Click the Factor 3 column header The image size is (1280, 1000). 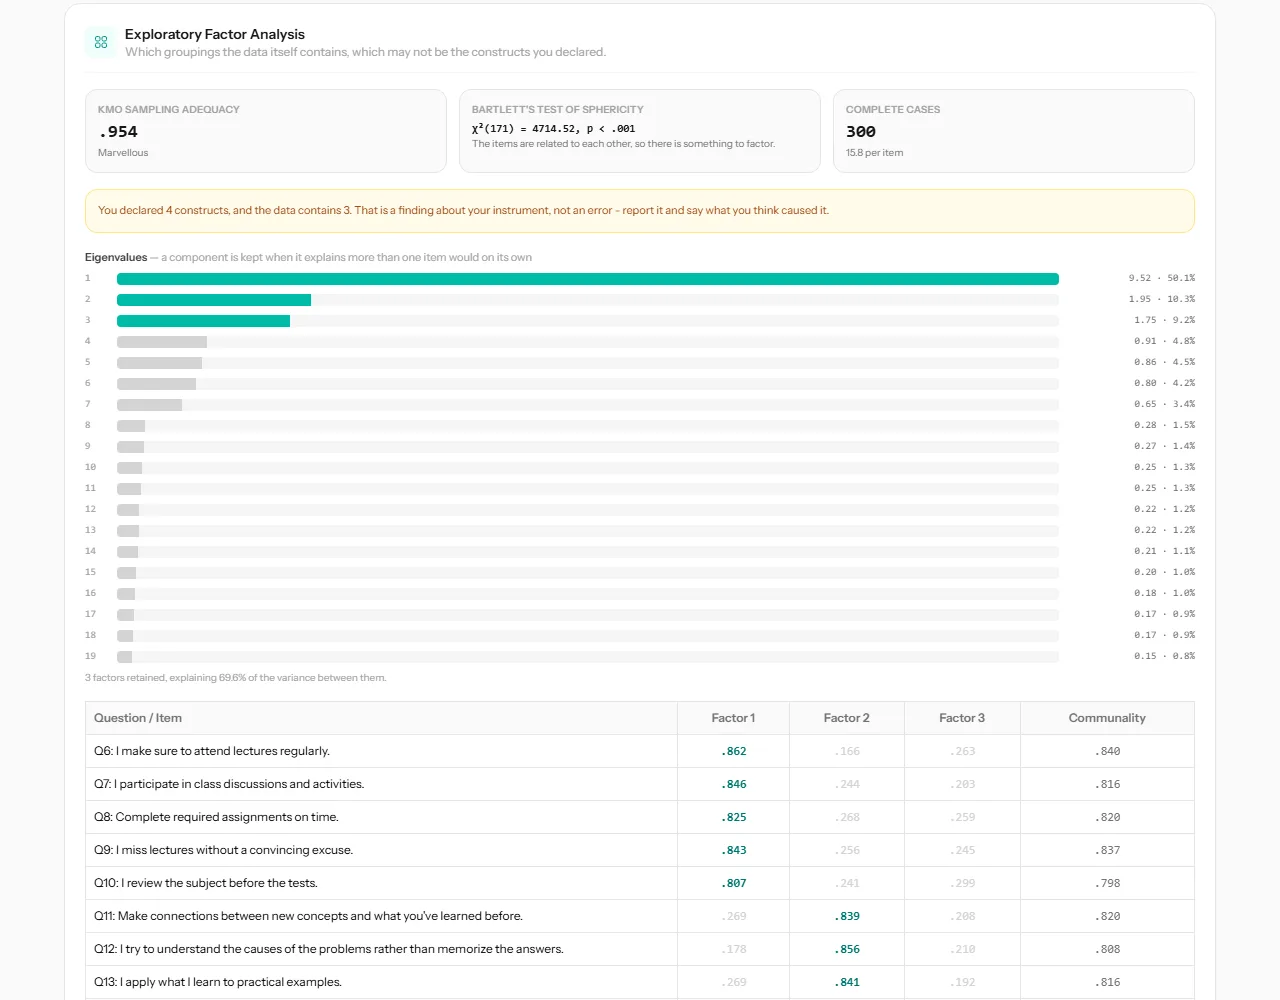pyautogui.click(x=962, y=718)
